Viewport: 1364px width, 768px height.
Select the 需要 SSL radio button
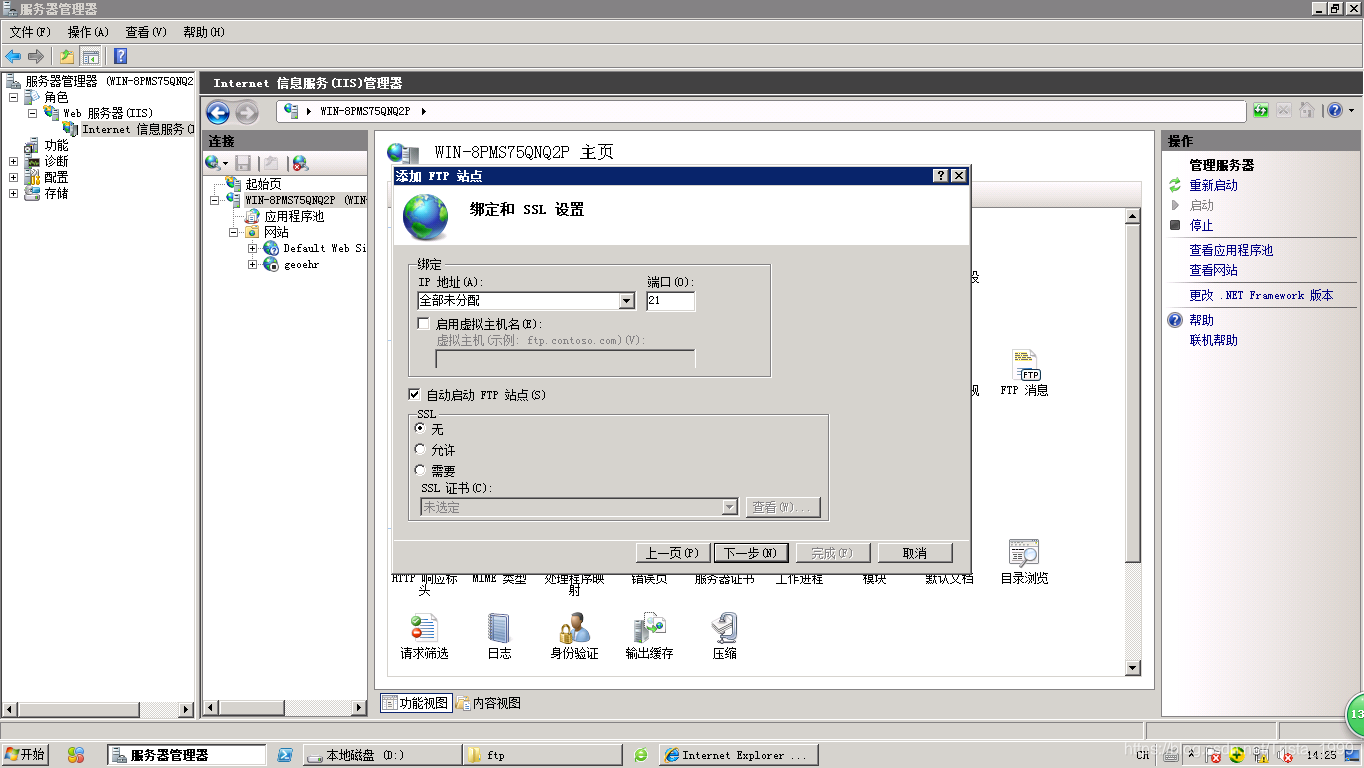point(420,470)
